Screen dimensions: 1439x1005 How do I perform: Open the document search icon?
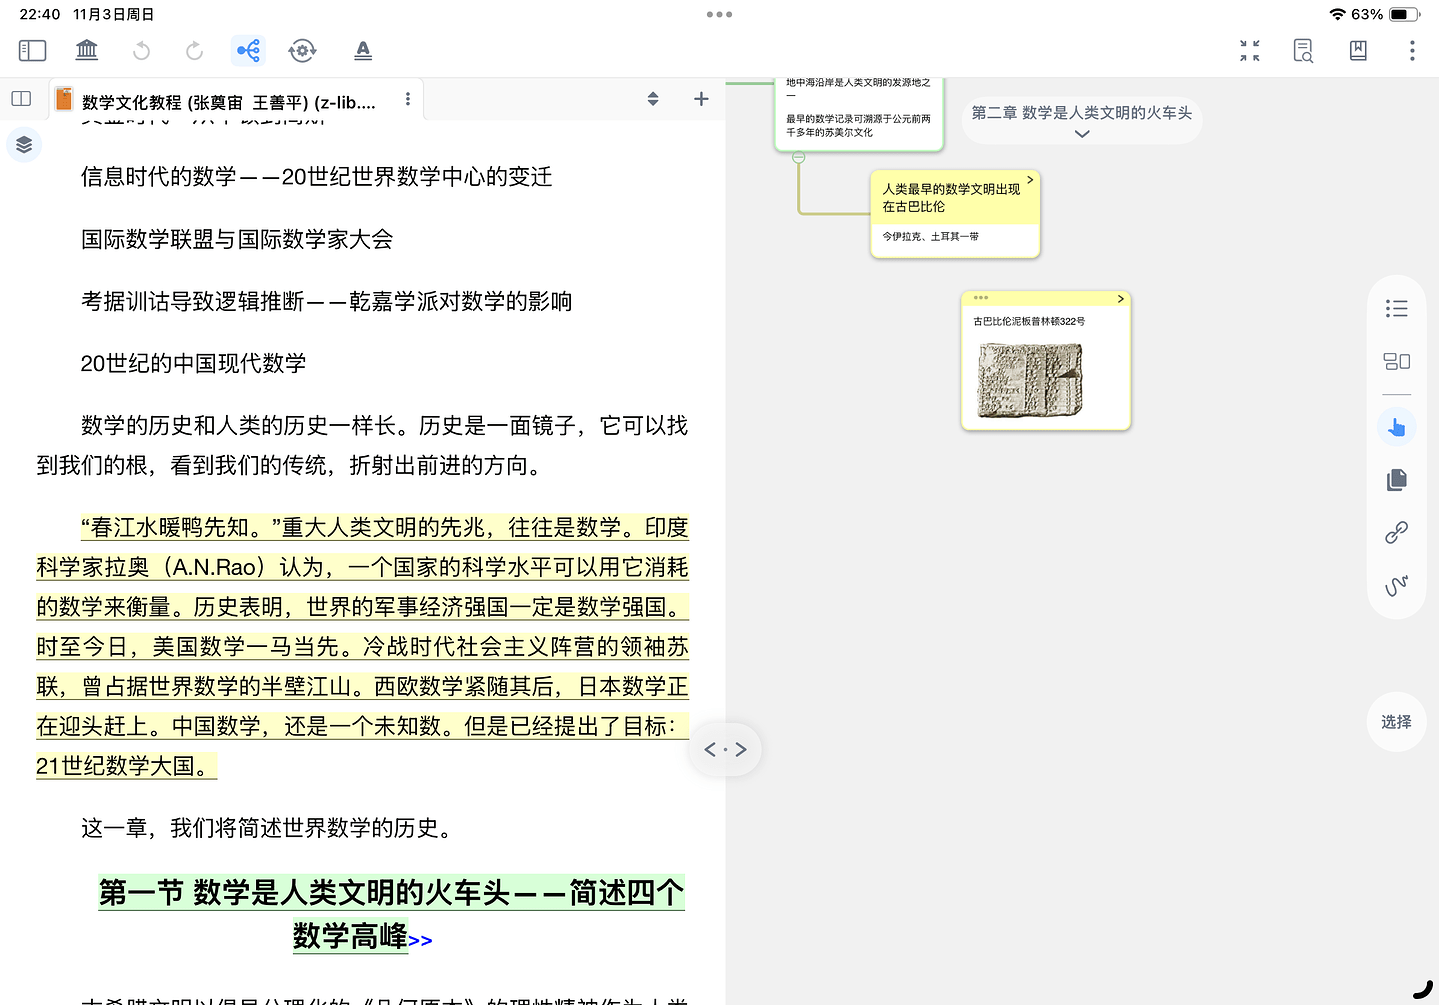(x=1303, y=50)
